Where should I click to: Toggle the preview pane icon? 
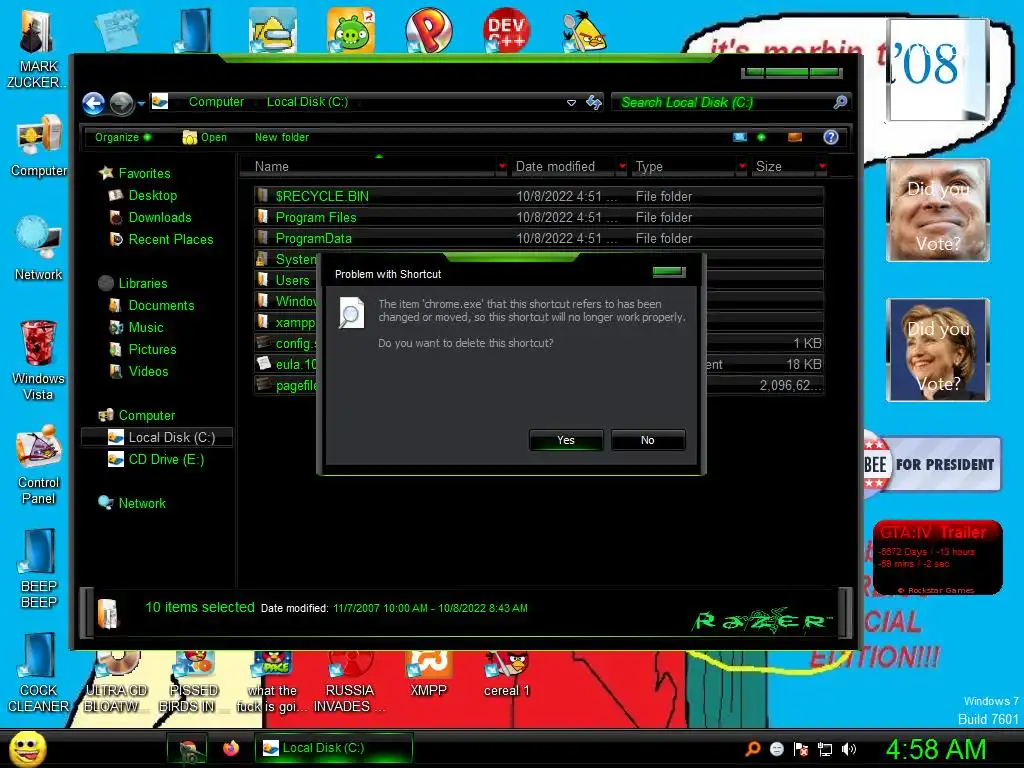(x=795, y=137)
